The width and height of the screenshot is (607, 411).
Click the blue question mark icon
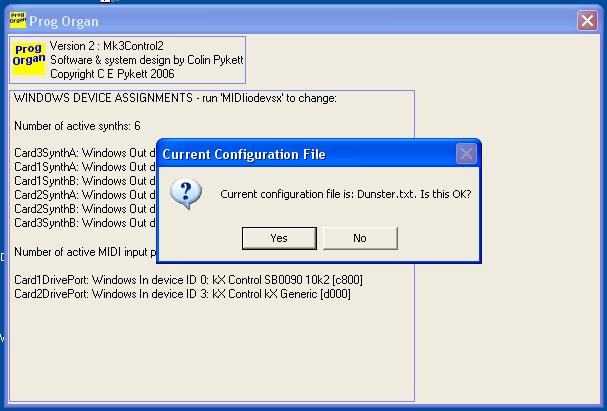click(x=186, y=192)
